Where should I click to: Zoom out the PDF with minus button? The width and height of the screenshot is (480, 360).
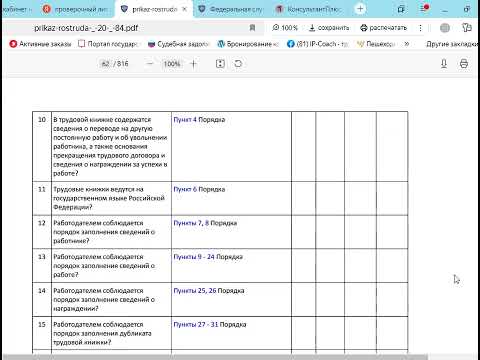click(x=150, y=64)
